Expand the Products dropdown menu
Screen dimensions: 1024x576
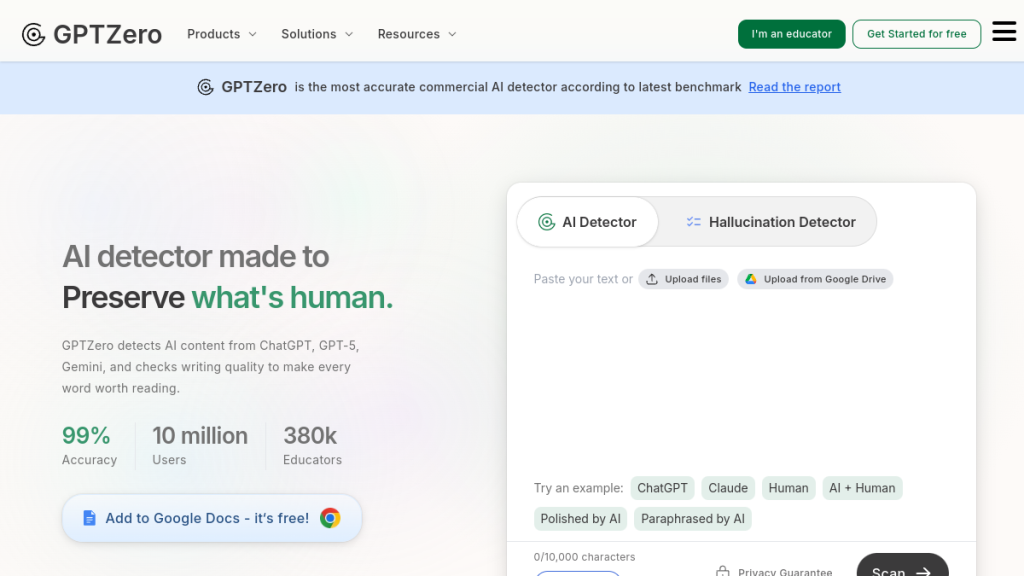click(221, 34)
